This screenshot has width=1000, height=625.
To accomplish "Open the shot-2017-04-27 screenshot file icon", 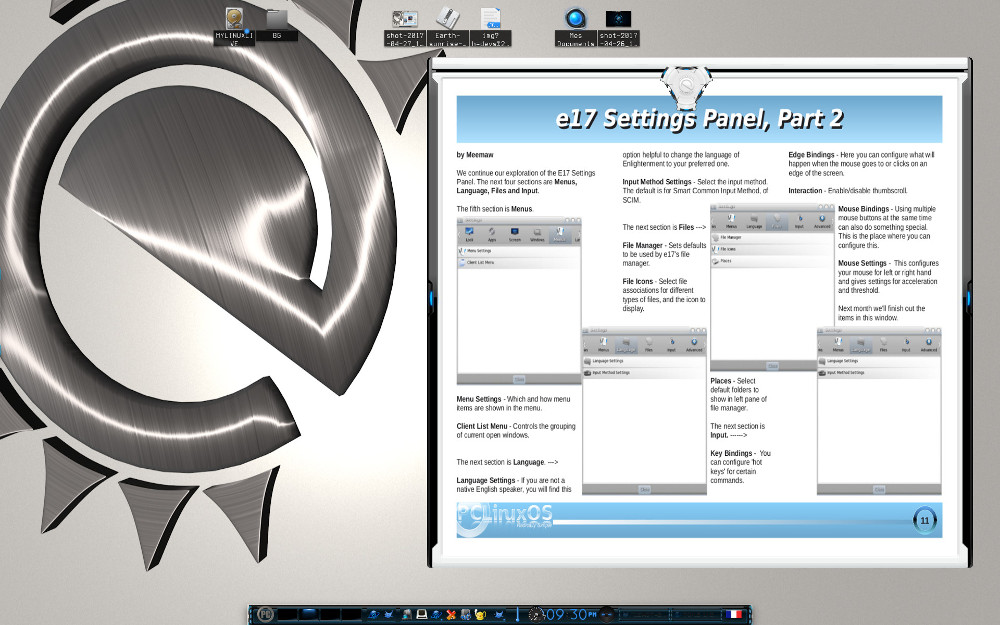I will pos(405,27).
